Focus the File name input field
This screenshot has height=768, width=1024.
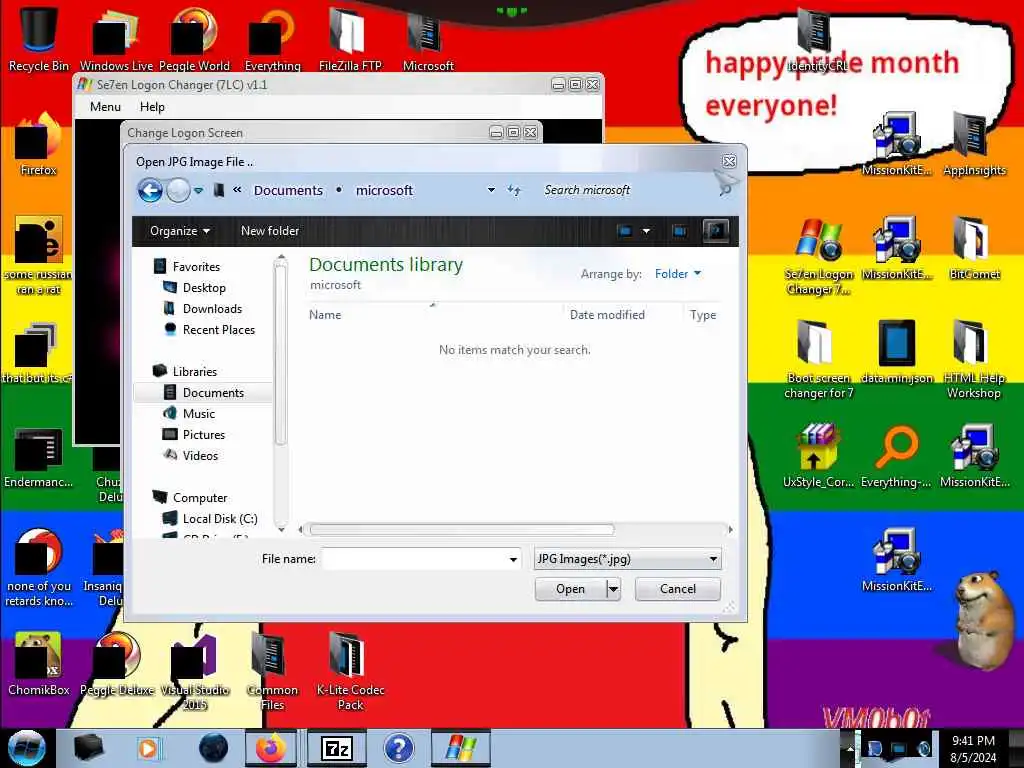(415, 559)
